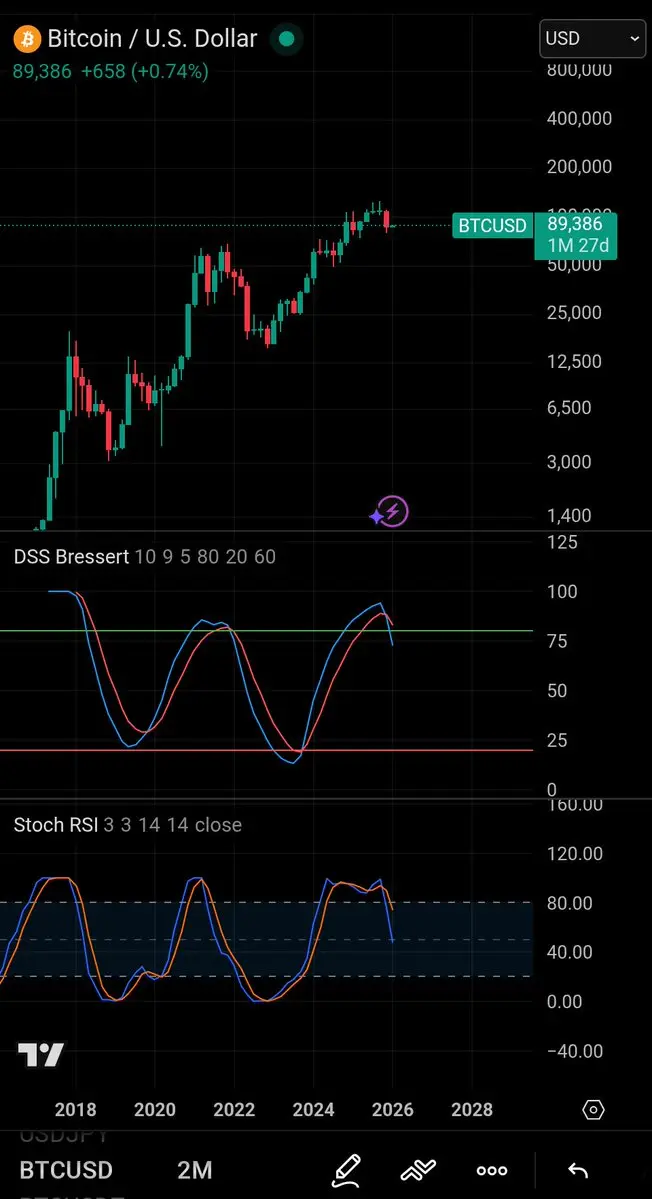Screen dimensions: 652x1199
Task: Click the Stoch RSI parameters 3 3 14 14 close
Action: click(x=173, y=824)
